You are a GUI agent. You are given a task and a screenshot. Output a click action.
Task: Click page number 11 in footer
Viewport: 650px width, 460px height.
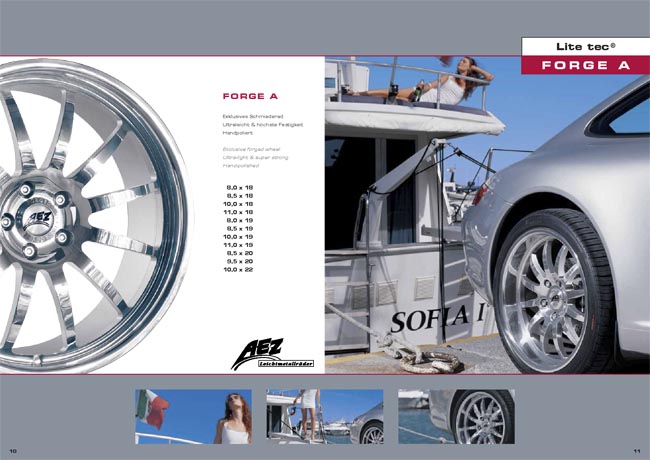(636, 449)
